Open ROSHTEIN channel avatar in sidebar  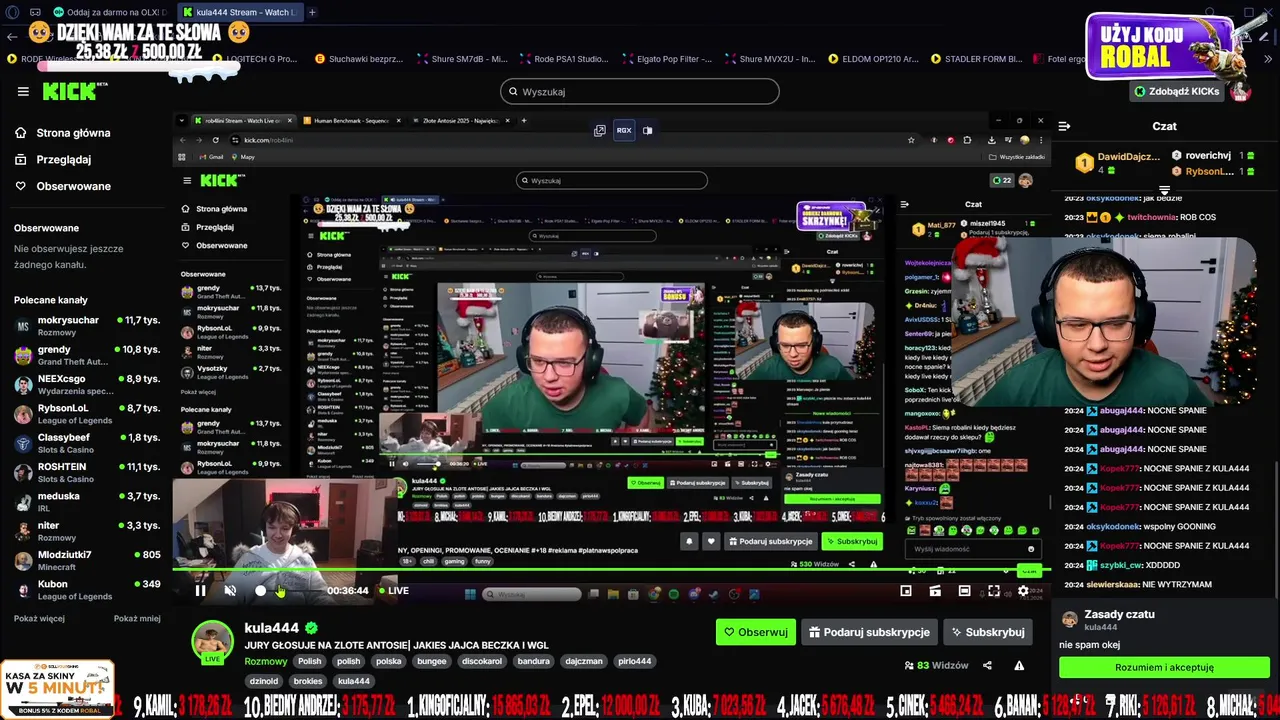23,473
